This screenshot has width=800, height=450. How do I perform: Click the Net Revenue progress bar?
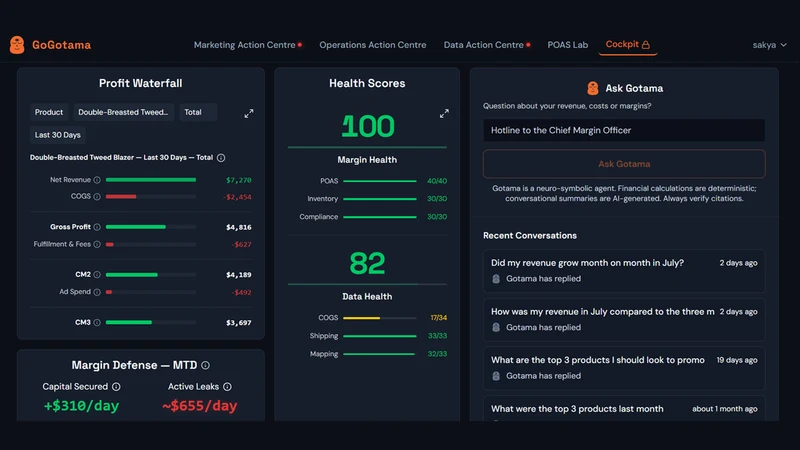click(x=151, y=180)
